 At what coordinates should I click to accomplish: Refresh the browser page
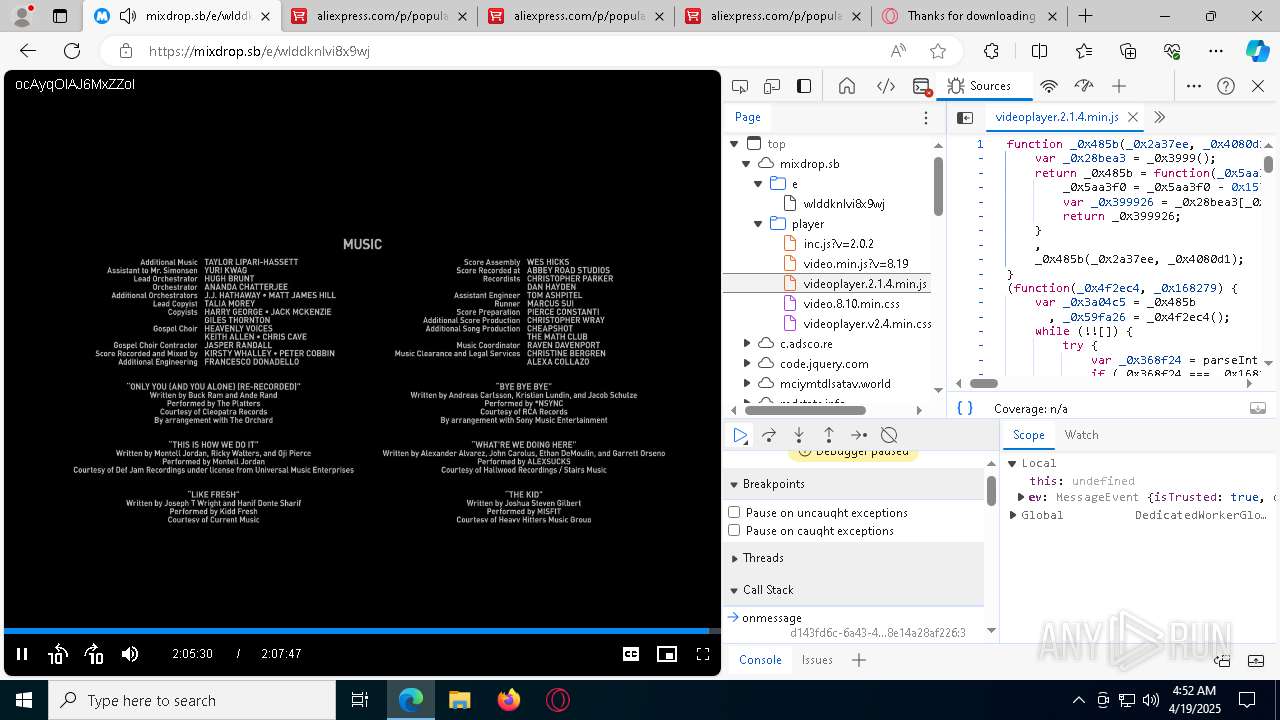72,51
